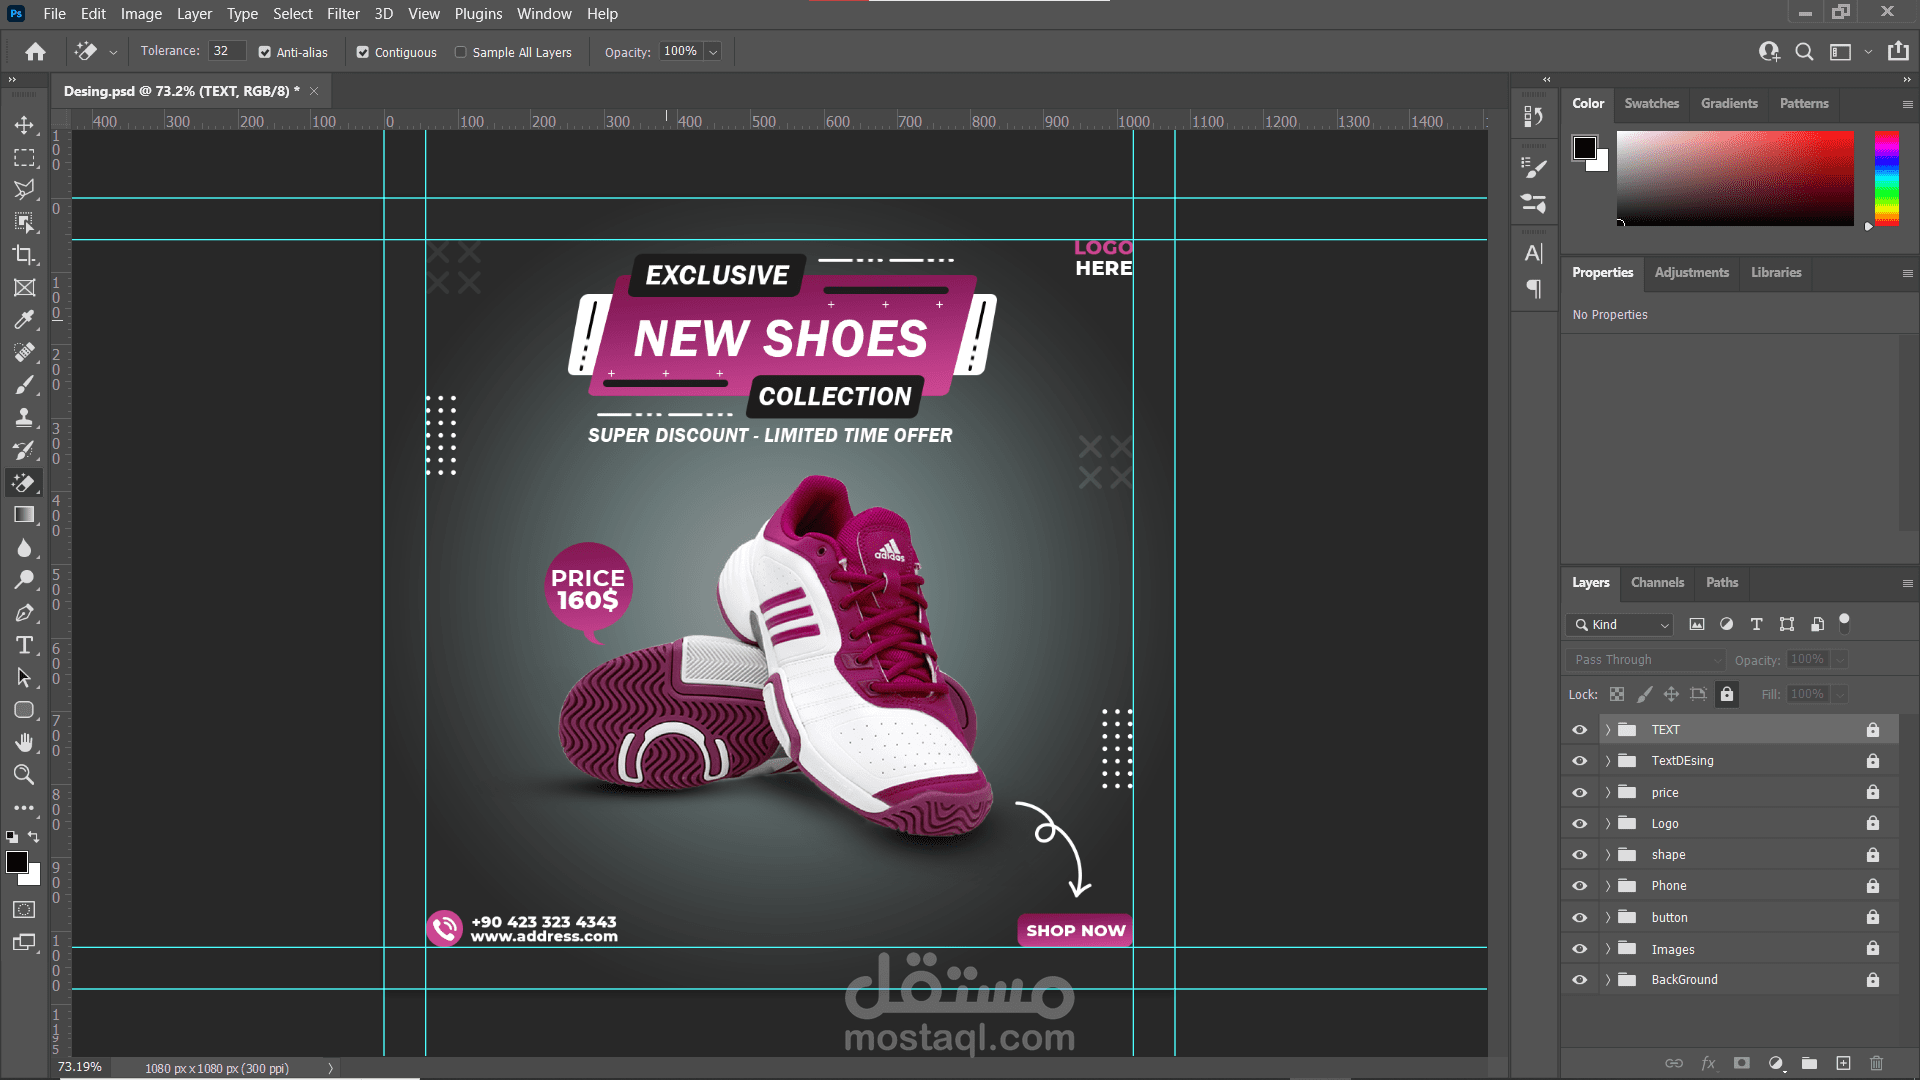Click the create new layer icon

pyautogui.click(x=1843, y=1063)
